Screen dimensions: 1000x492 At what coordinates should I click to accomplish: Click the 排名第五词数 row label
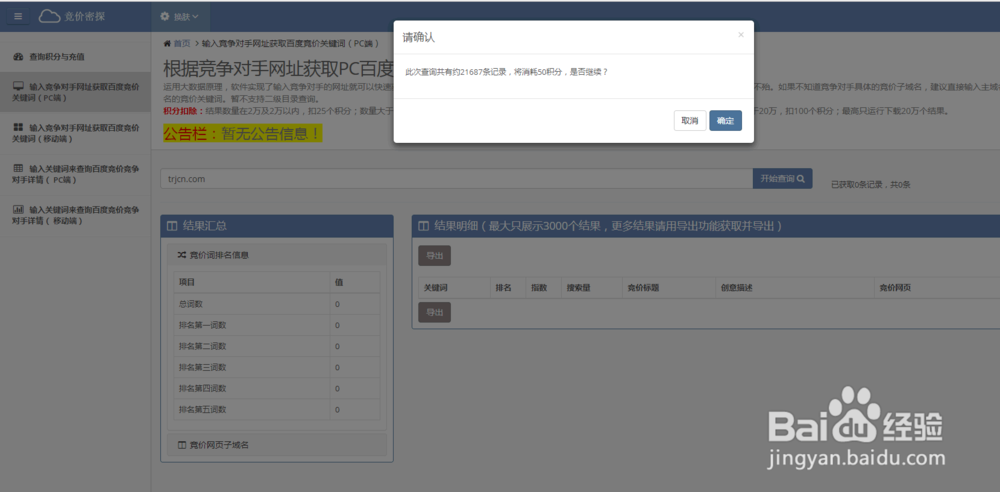click(x=202, y=409)
